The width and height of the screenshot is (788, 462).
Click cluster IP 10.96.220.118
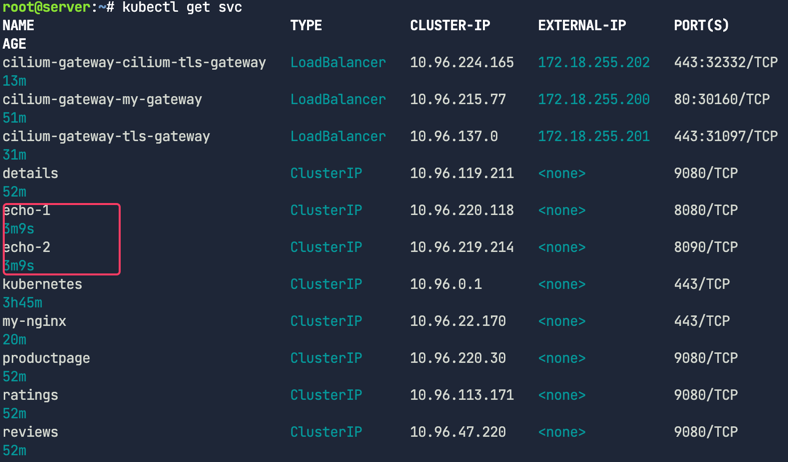coord(462,210)
